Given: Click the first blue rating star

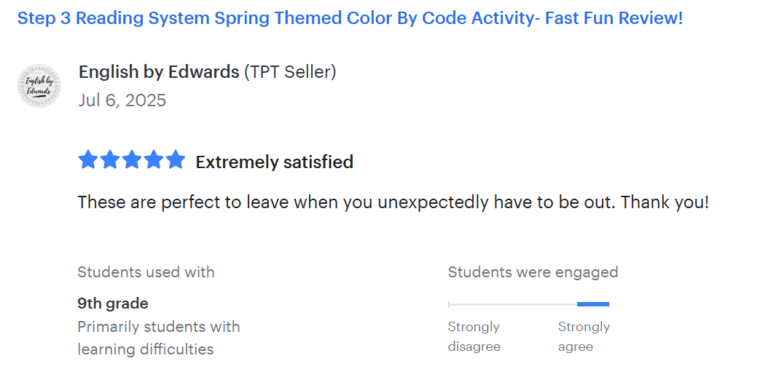Looking at the screenshot, I should [x=88, y=160].
